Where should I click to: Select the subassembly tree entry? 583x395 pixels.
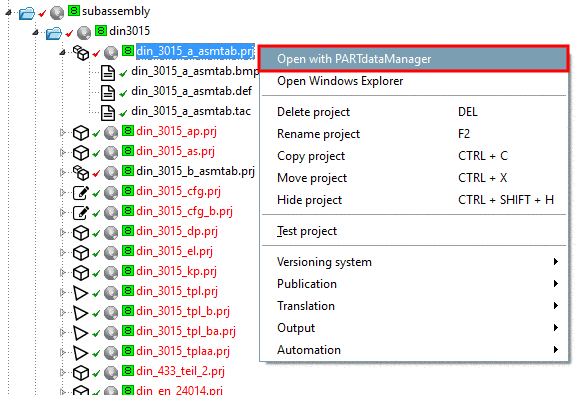pos(116,12)
